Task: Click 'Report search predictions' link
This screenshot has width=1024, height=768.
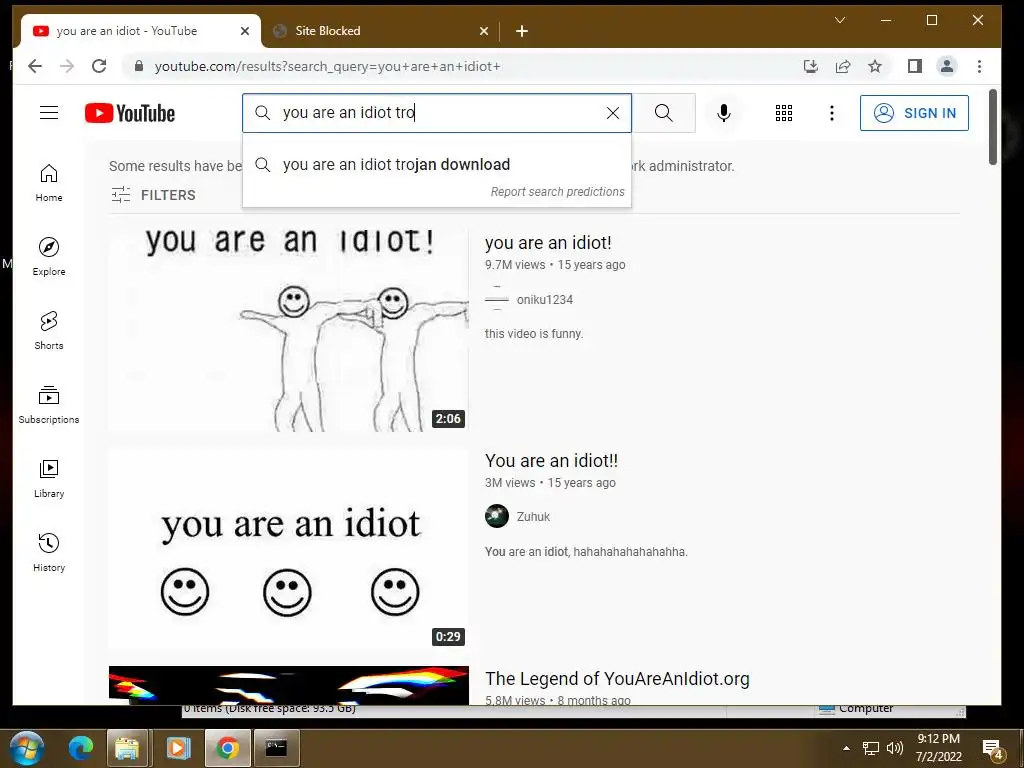Action: pos(557,191)
